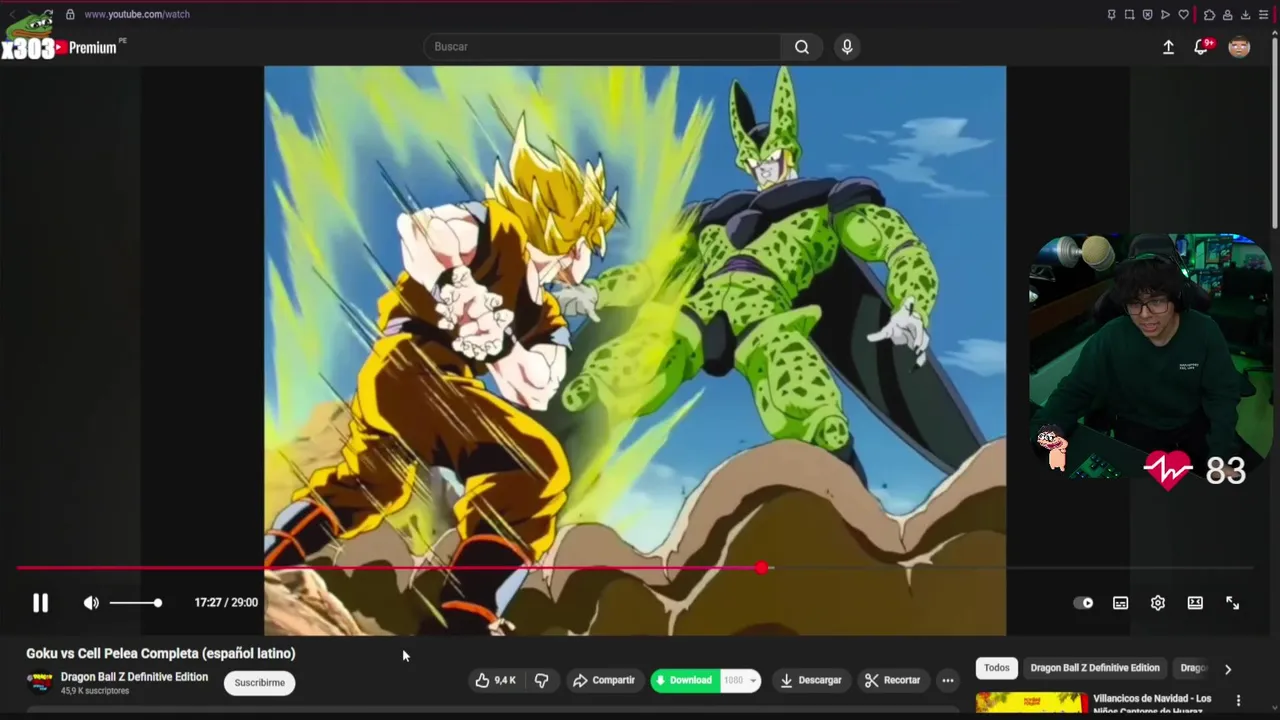Image resolution: width=1280 pixels, height=720 pixels.
Task: Mute the video using the speaker icon
Action: click(x=91, y=603)
